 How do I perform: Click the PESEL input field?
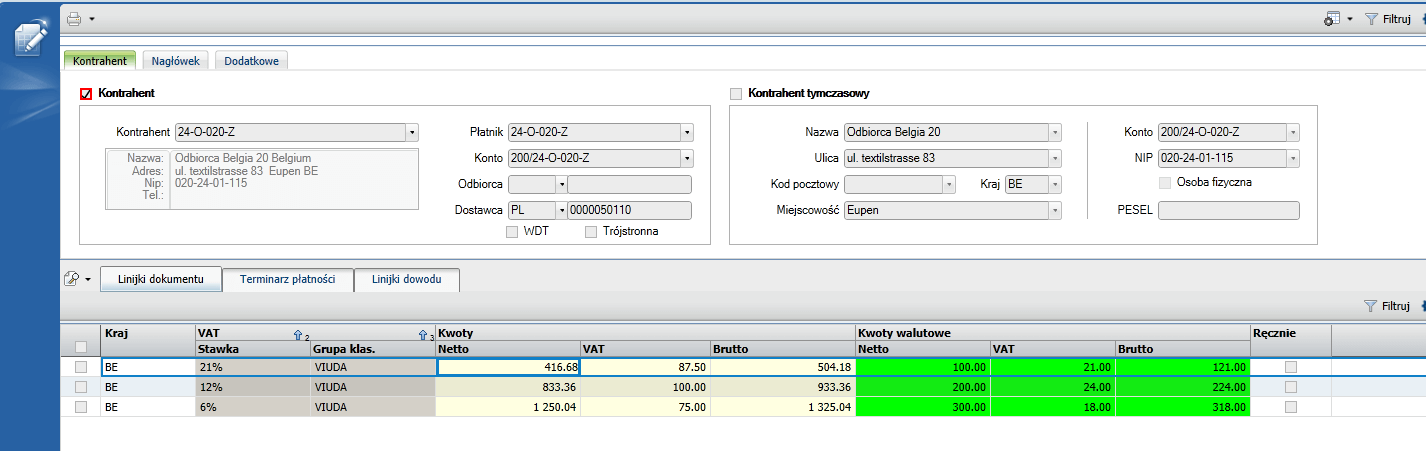tap(1229, 211)
